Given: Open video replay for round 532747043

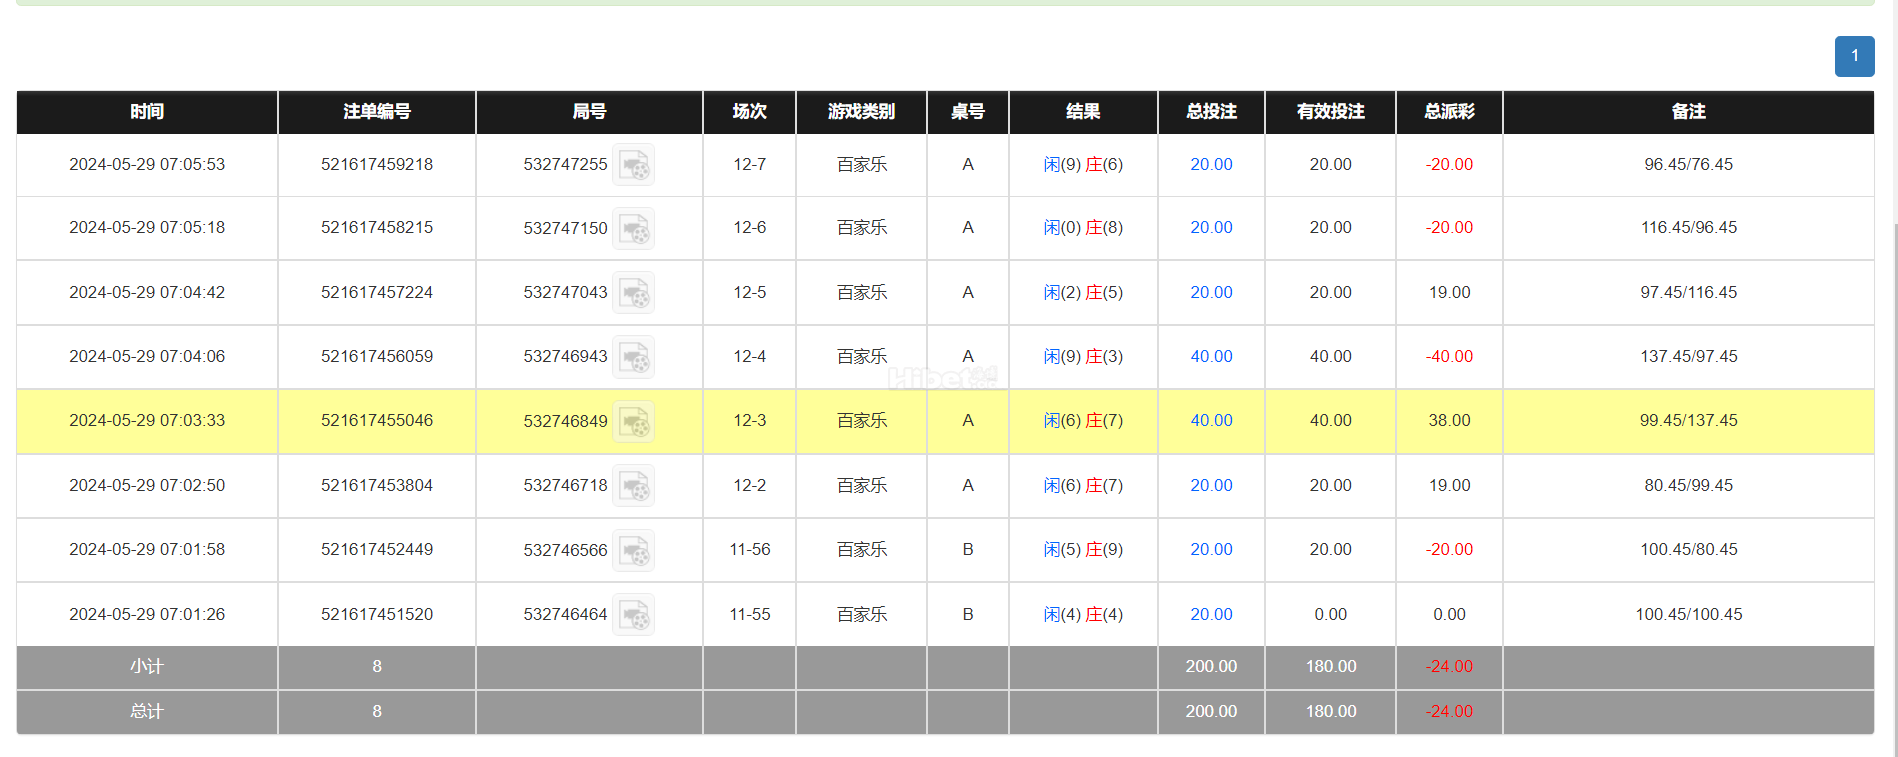Looking at the screenshot, I should coord(633,292).
